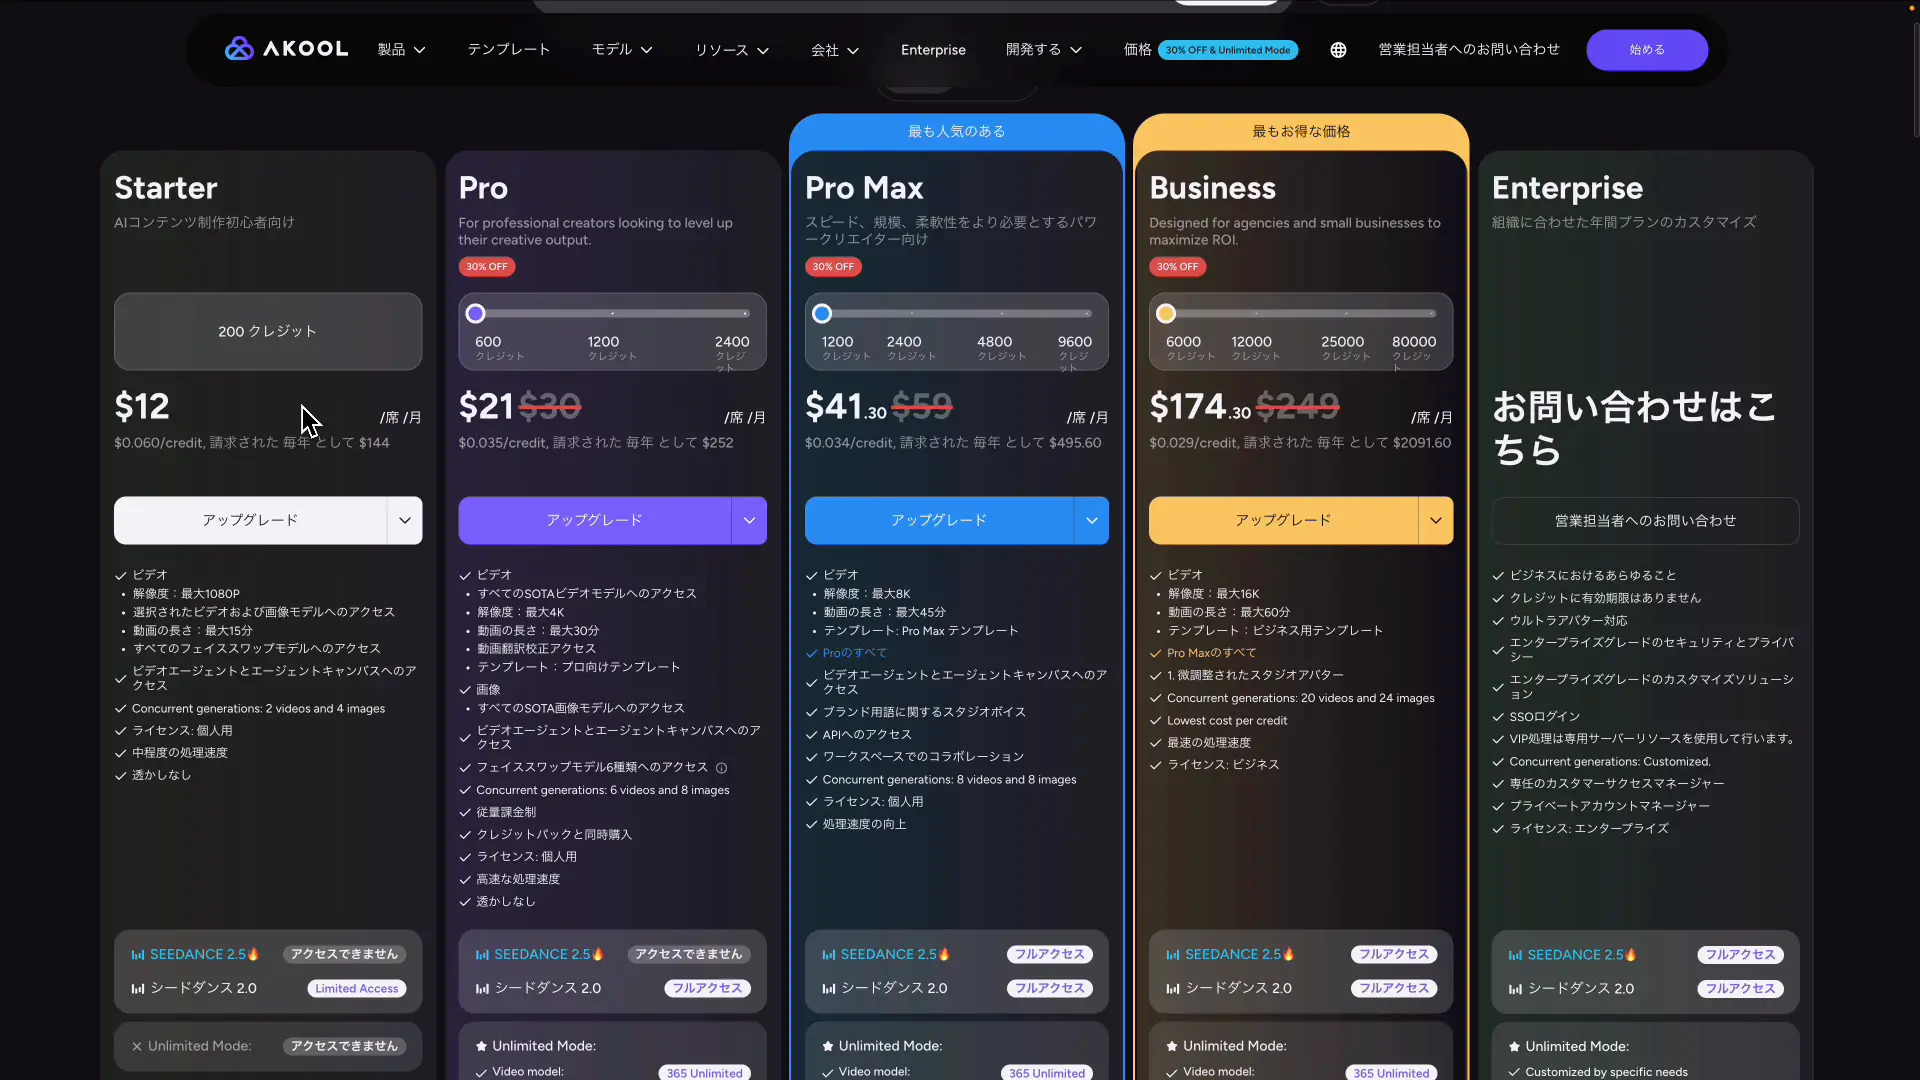Viewport: 1920px width, 1080px height.
Task: Click SEEDANCE 2.5 icon in Pro card
Action: click(482, 955)
